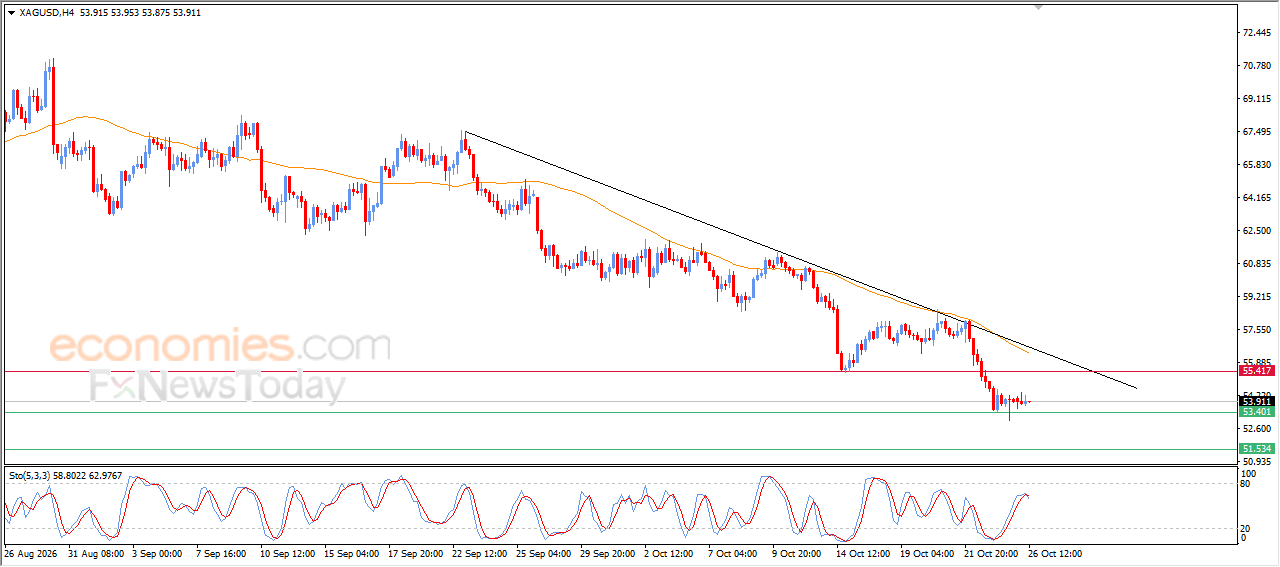
Task: Click 72.445 on the price axis
Action: pyautogui.click(x=1256, y=33)
